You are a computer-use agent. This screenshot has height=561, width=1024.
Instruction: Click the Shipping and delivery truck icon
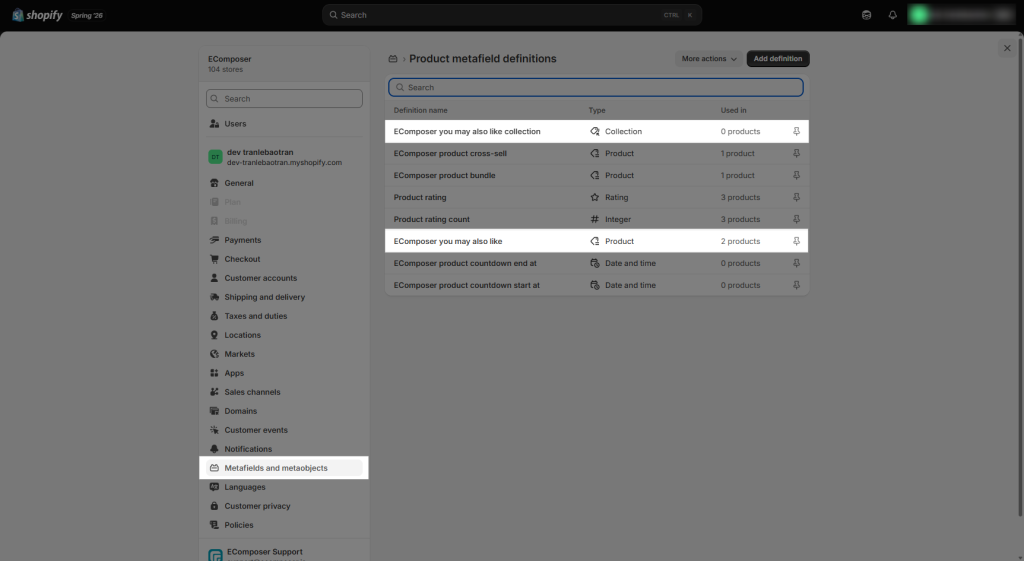click(214, 297)
